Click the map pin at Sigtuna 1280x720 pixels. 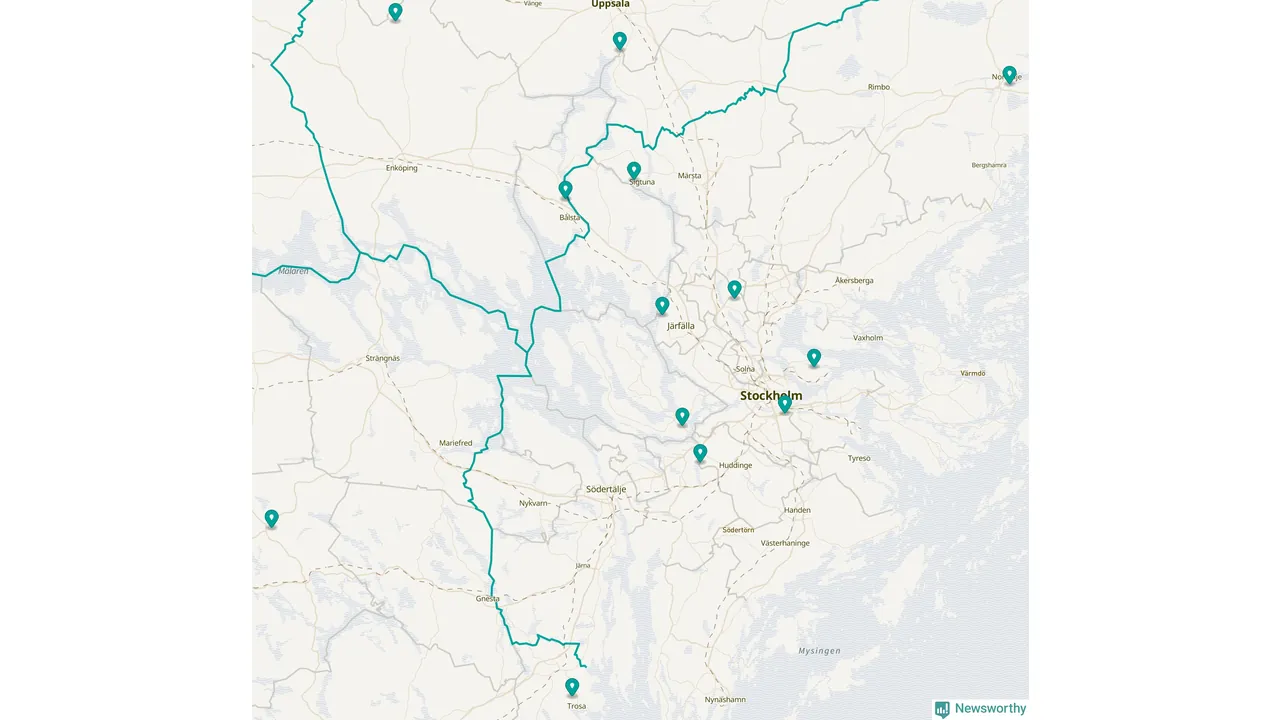[634, 171]
